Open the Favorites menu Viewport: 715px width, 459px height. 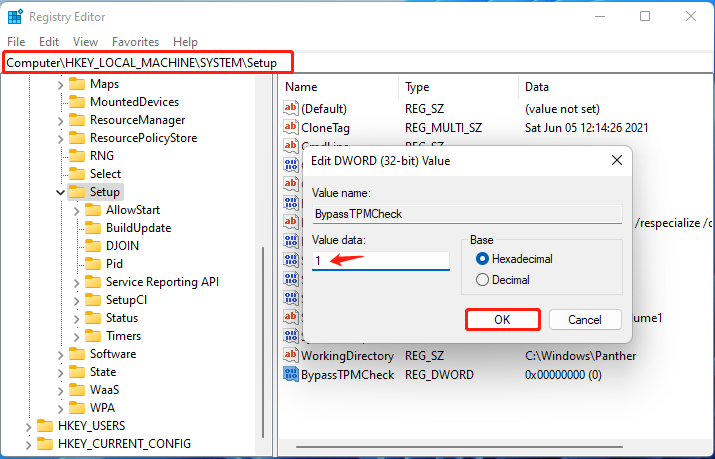[x=135, y=42]
